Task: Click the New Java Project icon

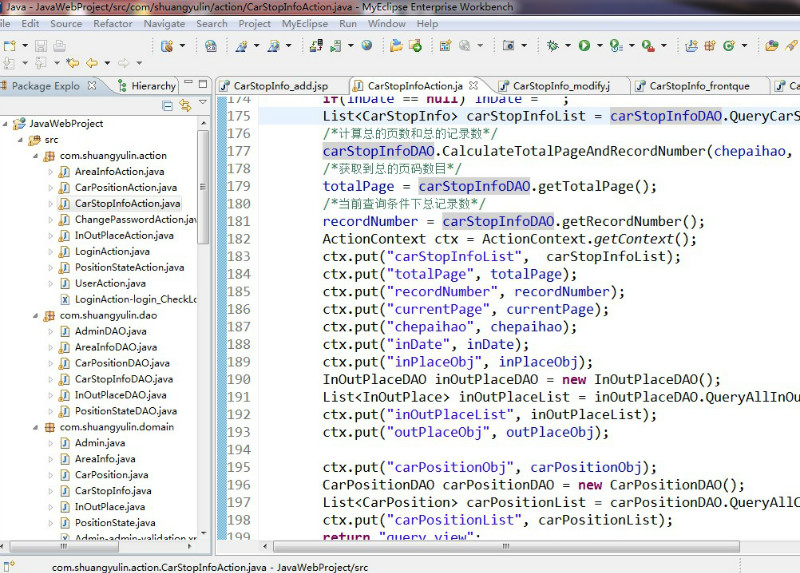Action: [x=691, y=46]
